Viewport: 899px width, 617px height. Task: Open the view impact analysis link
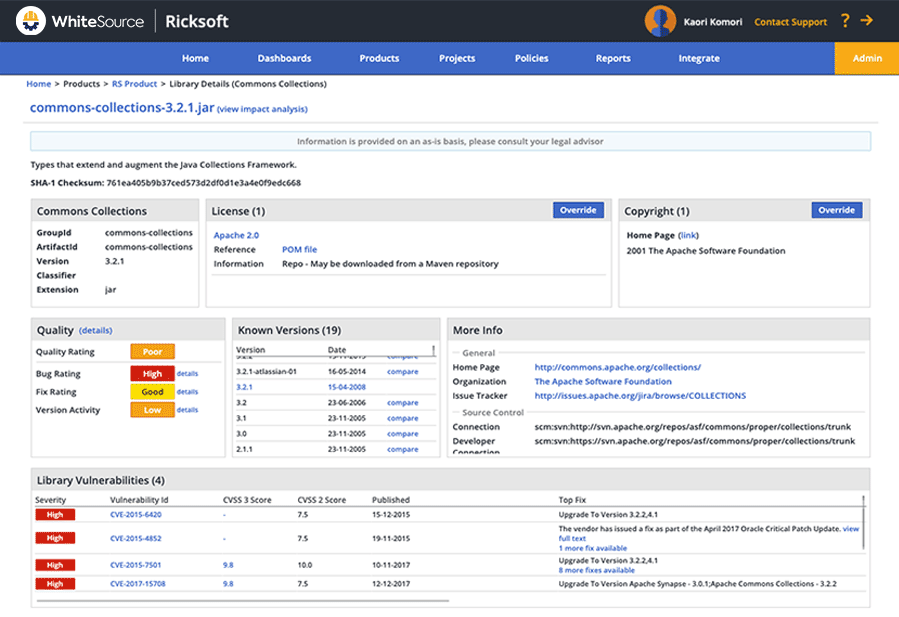point(262,109)
